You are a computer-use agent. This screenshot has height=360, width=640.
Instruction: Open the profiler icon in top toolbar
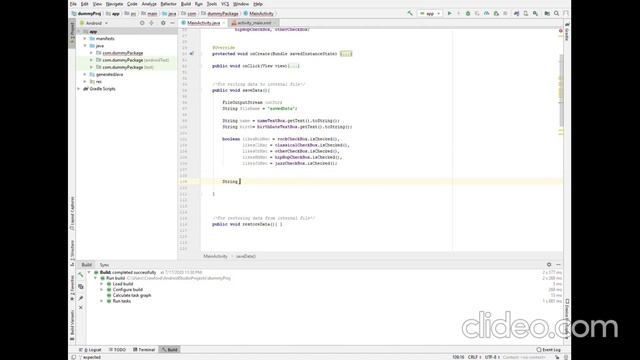tap(487, 13)
